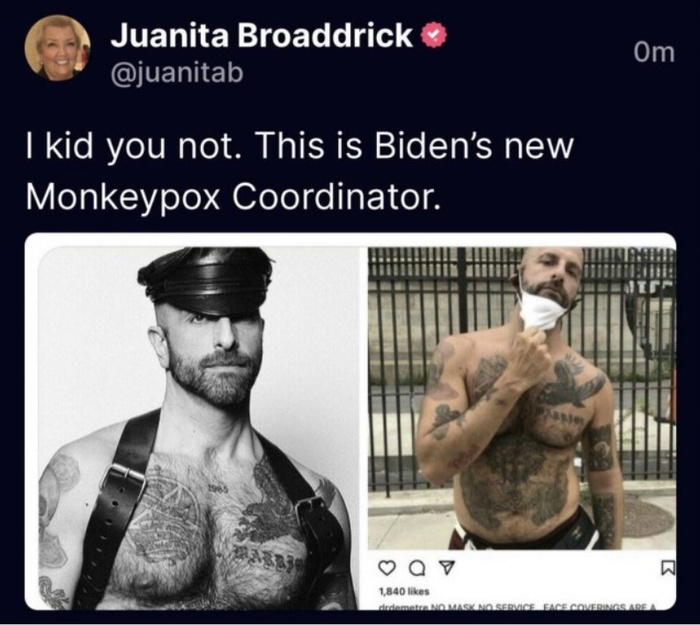Open the color Instagram photo on right

click(521, 398)
